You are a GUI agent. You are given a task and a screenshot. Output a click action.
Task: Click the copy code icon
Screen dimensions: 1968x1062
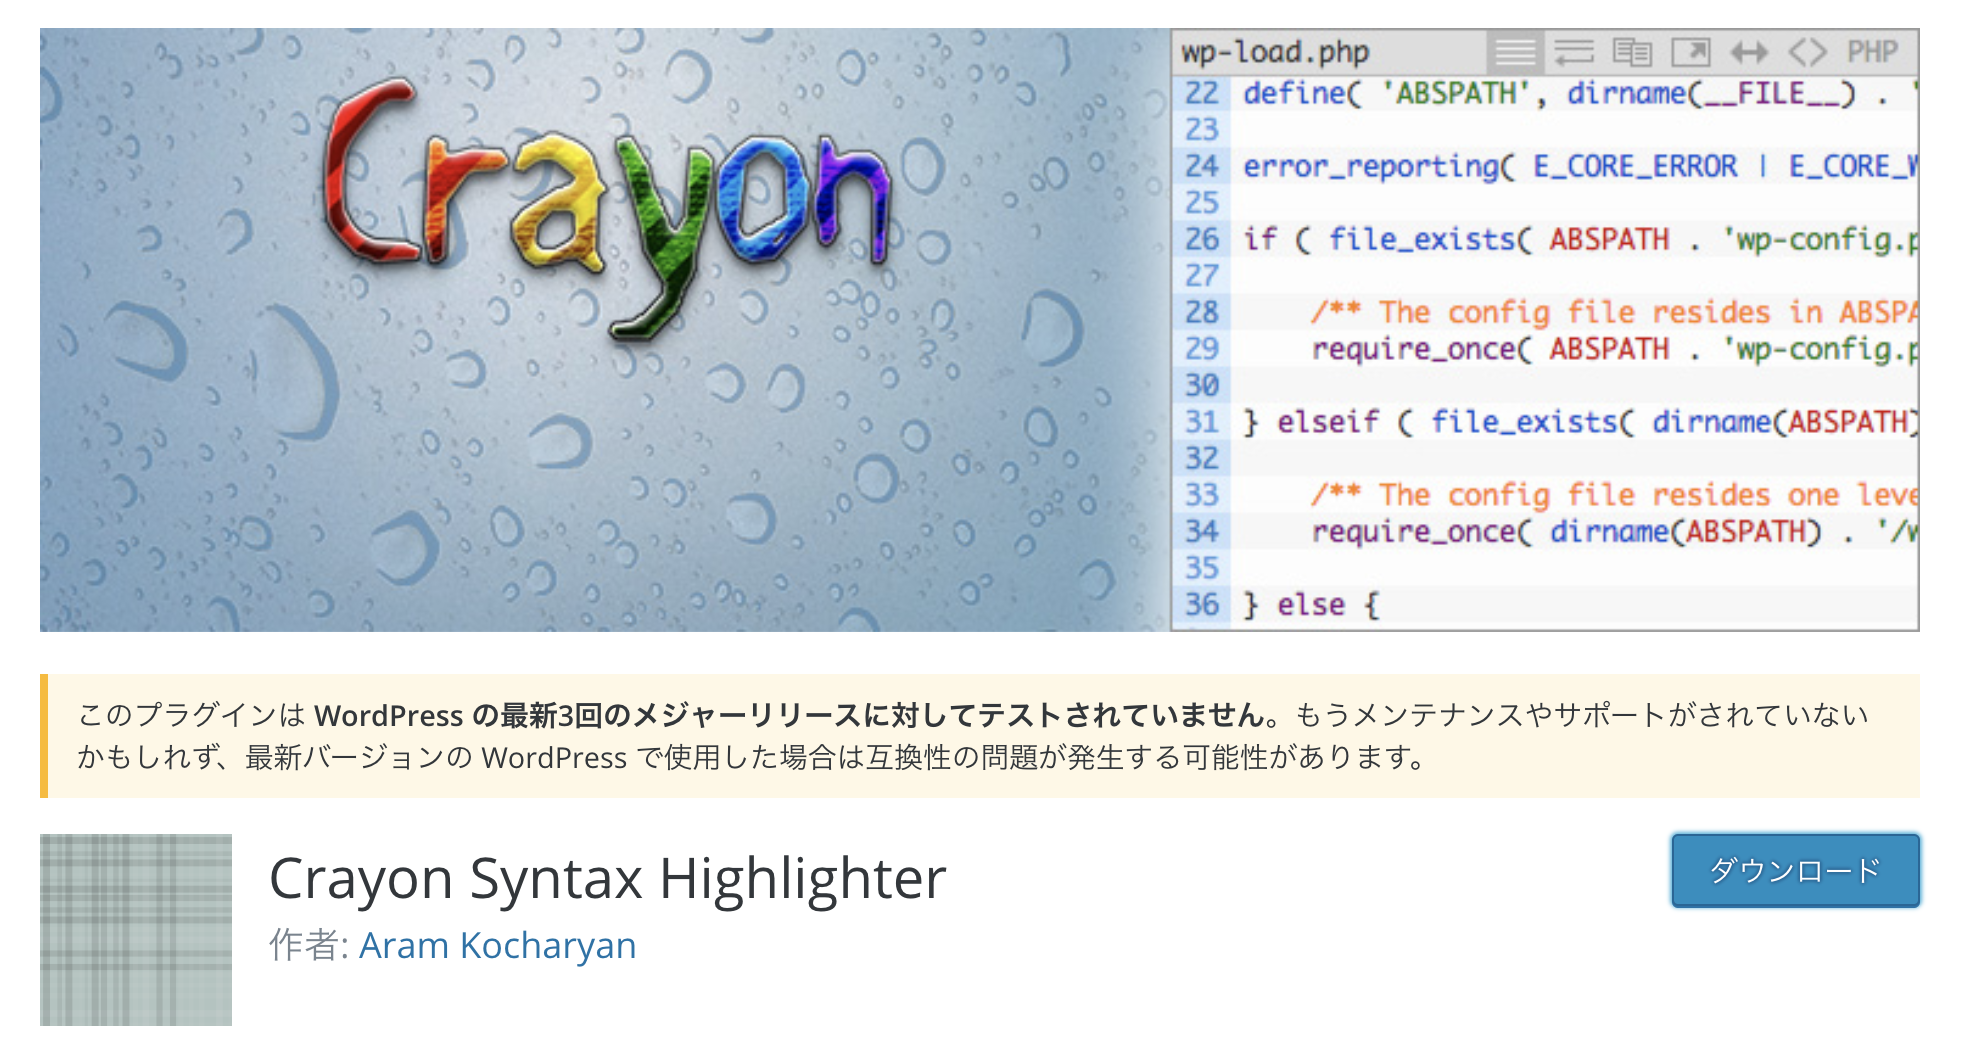1632,52
